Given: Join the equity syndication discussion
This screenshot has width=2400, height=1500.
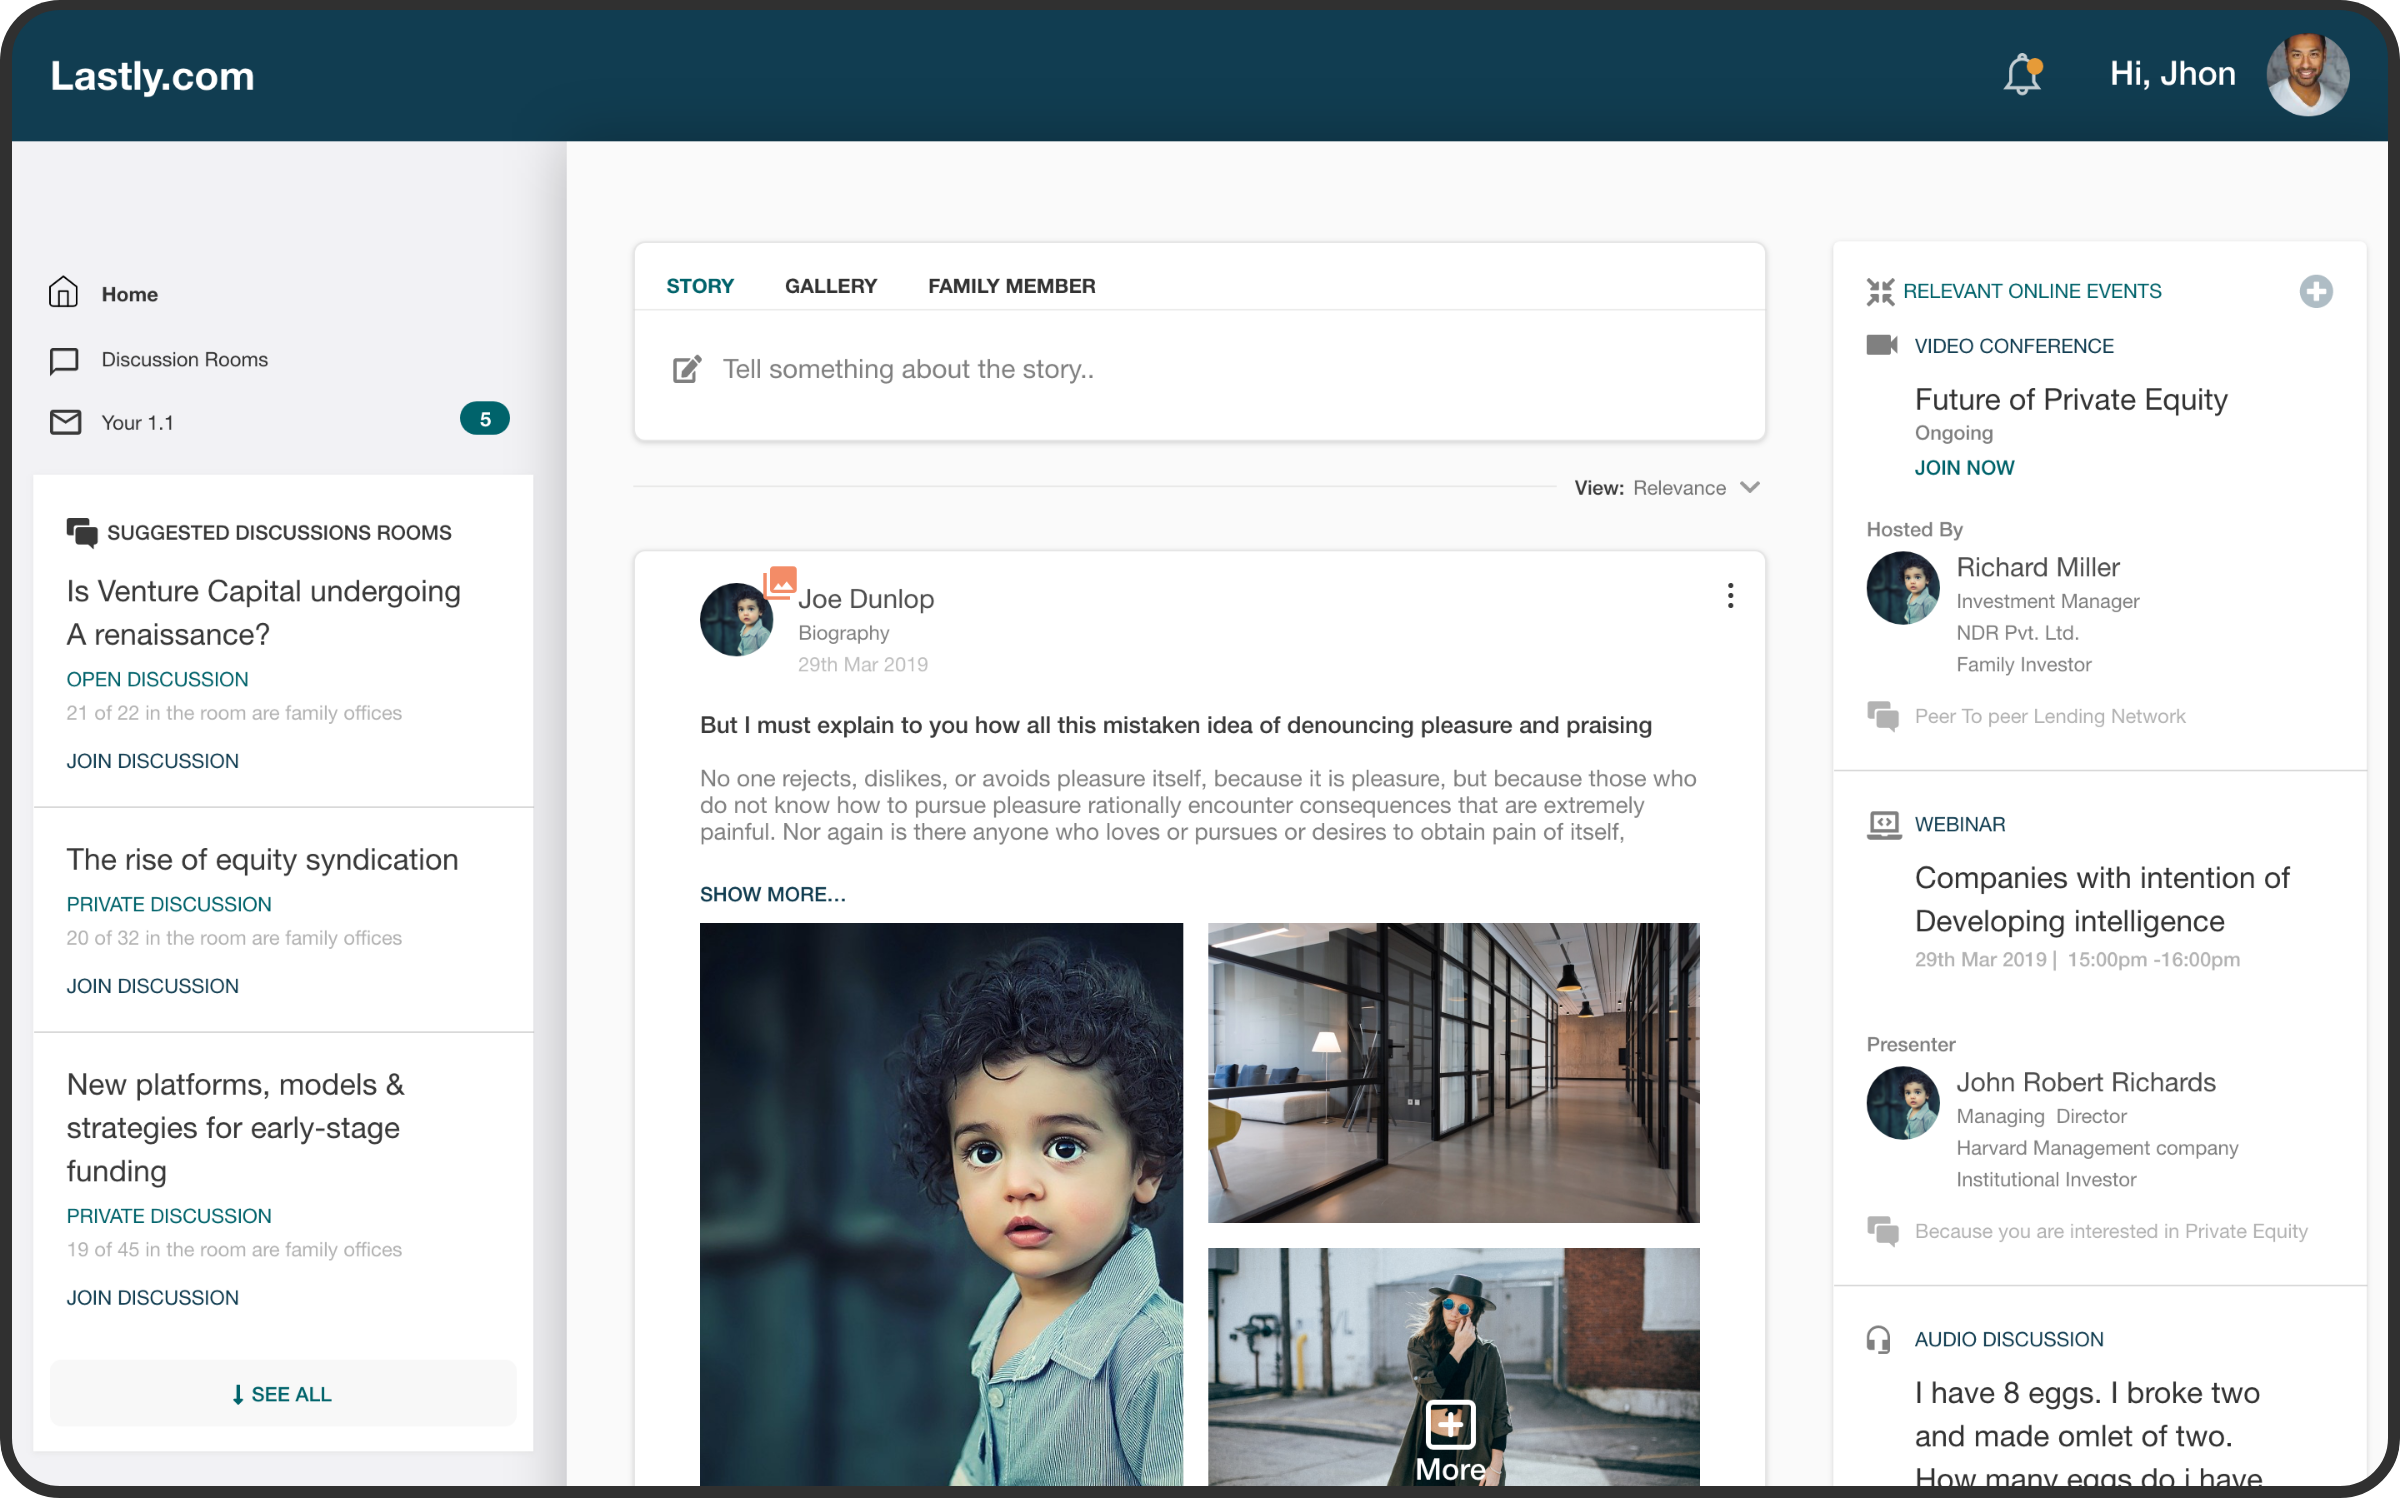Looking at the screenshot, I should tap(152, 986).
